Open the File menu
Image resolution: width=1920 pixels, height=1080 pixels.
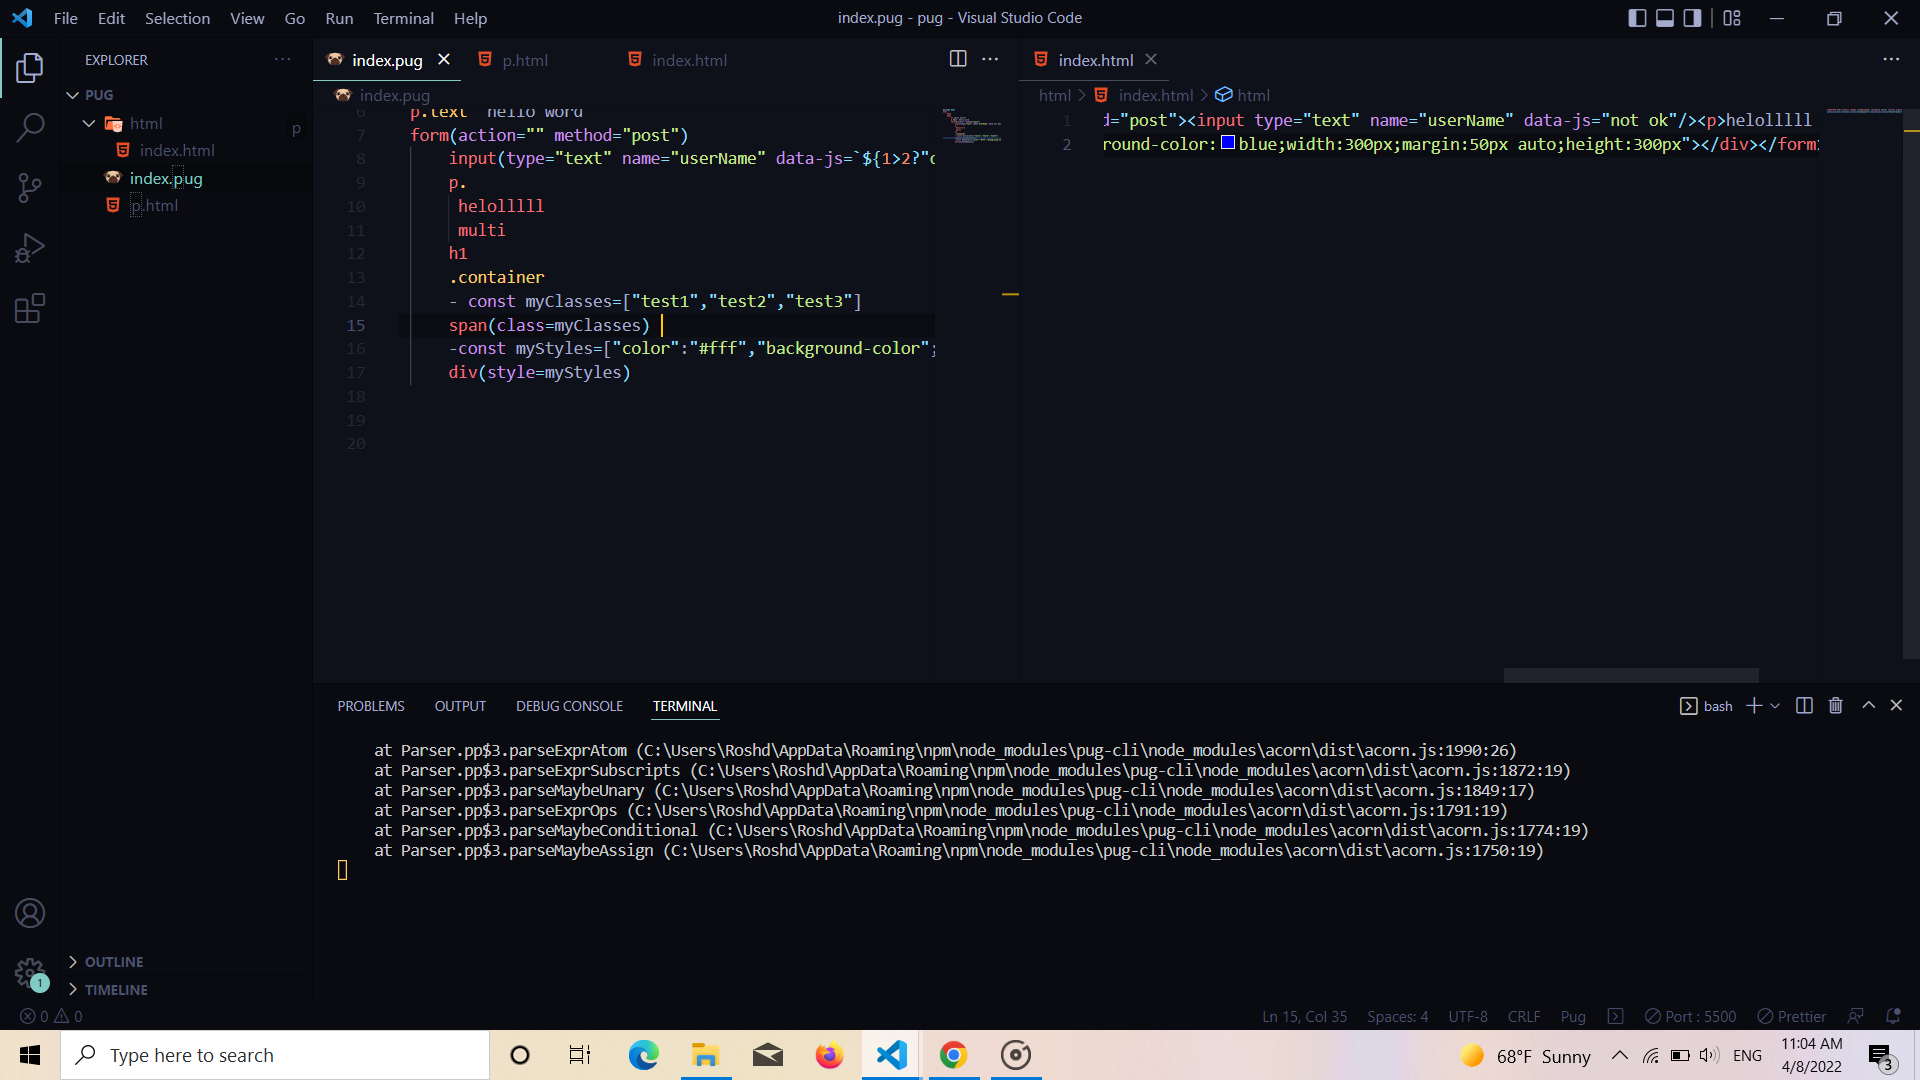click(x=66, y=18)
